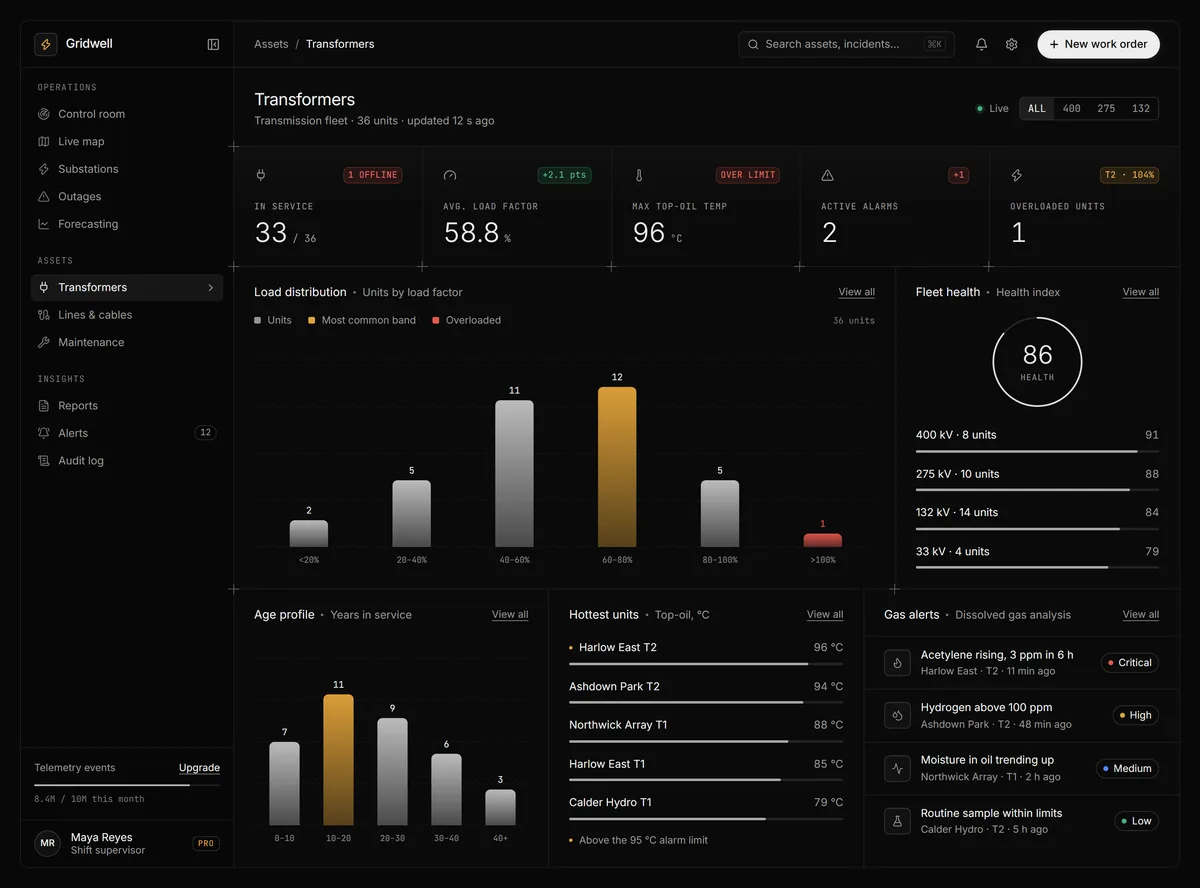The image size is (1200, 888).
Task: Click the T2 · 104% badge
Action: pyautogui.click(x=1130, y=175)
